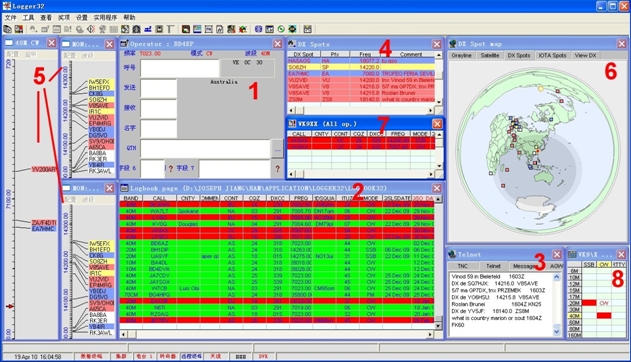The height and width of the screenshot is (362, 631).
Task: Click the DX Spots window title icon
Action: (292, 43)
